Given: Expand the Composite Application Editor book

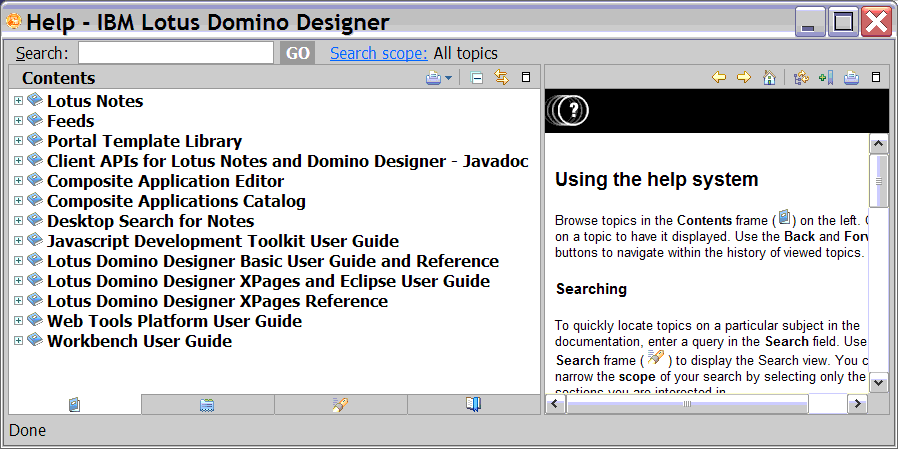Looking at the screenshot, I should [x=18, y=181].
